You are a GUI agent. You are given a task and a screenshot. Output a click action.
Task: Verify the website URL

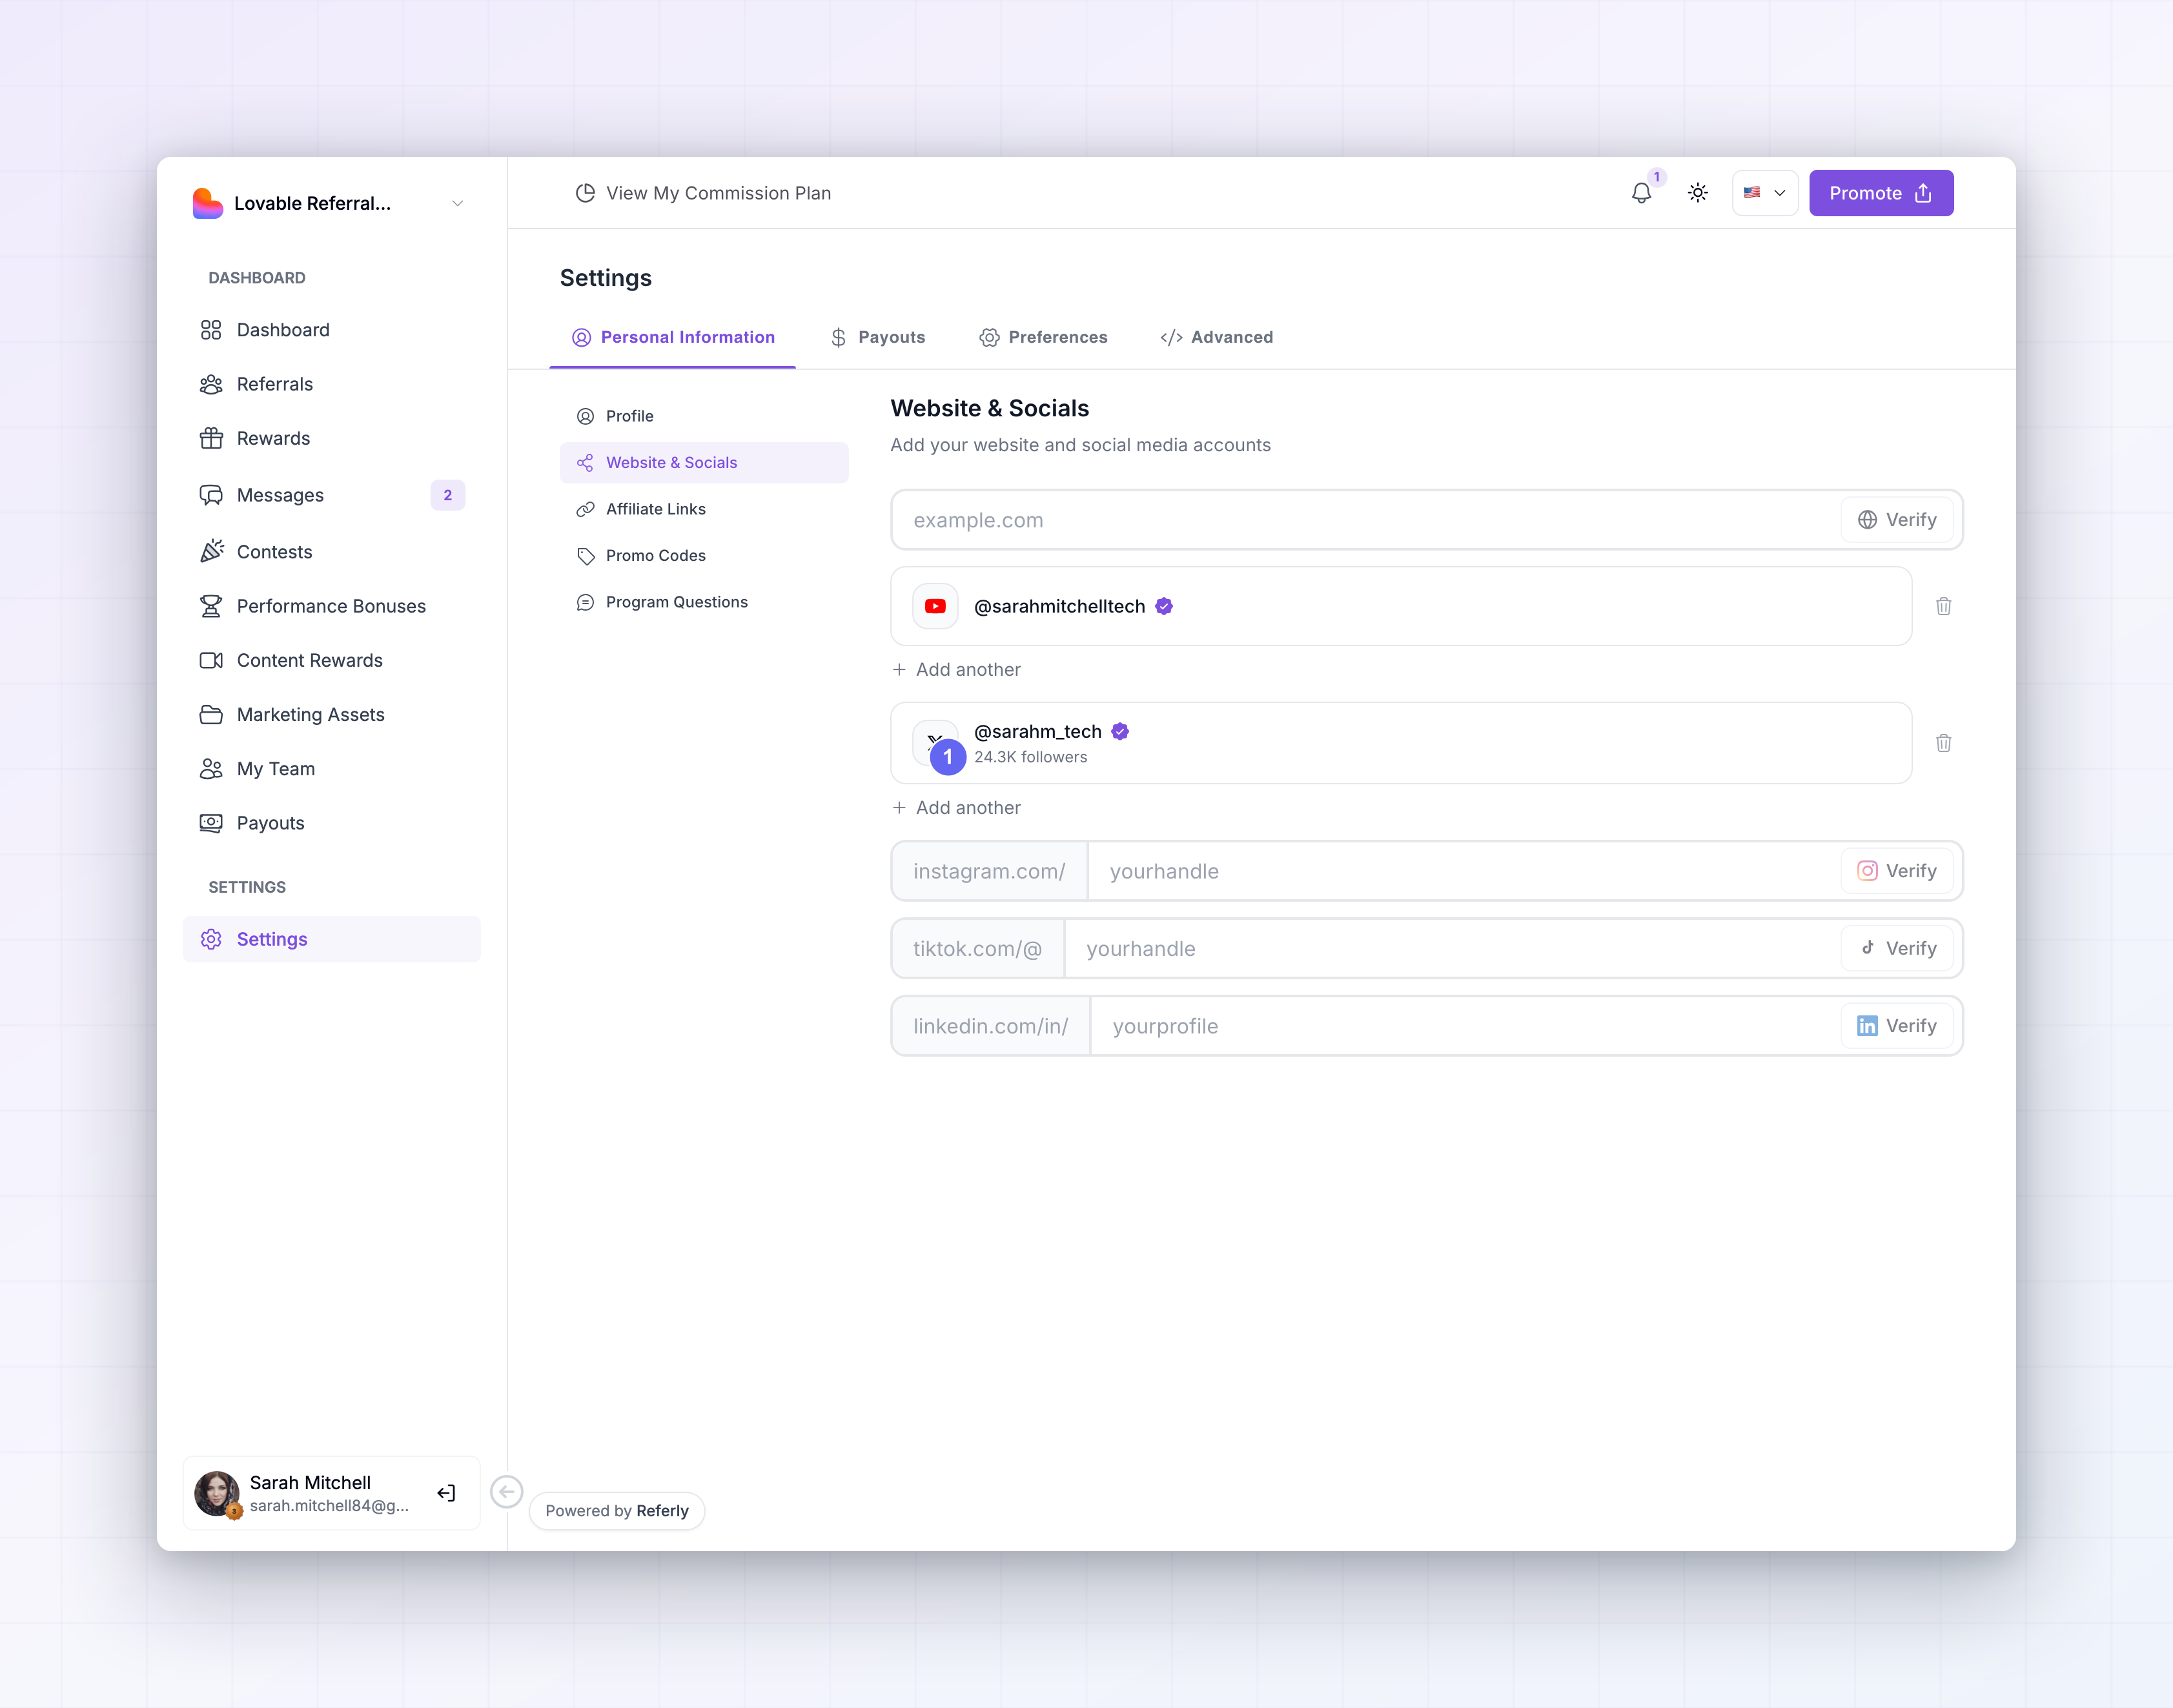tap(1897, 520)
